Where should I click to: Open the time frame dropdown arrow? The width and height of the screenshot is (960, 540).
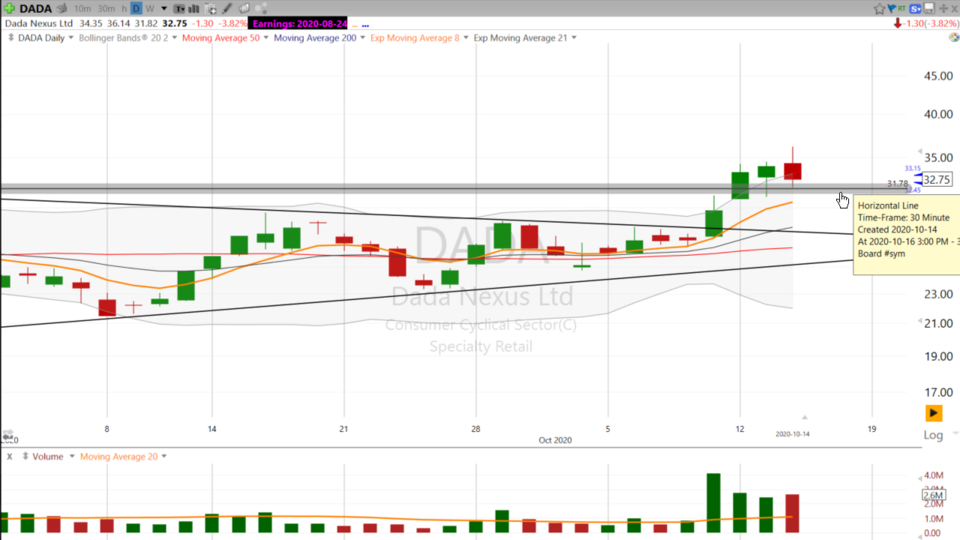click(164, 9)
